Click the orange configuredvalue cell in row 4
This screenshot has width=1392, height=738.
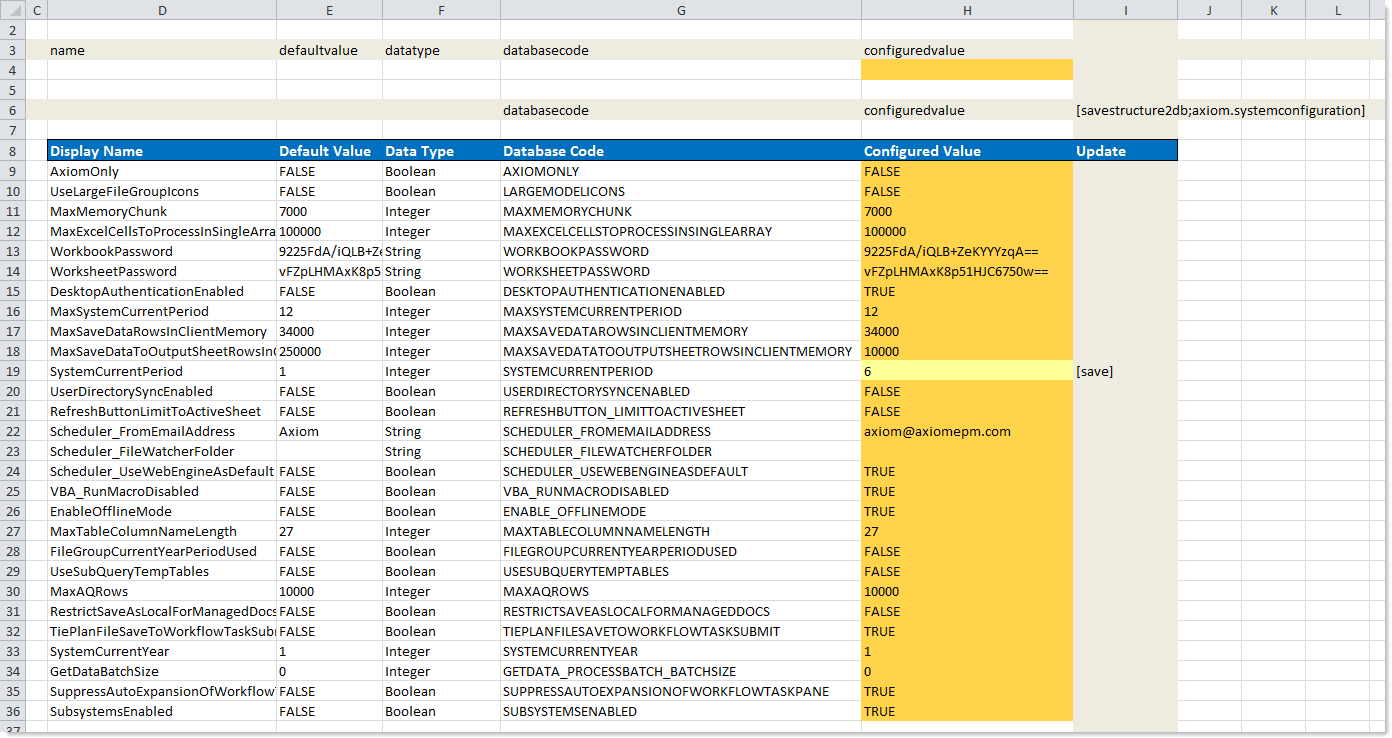(966, 70)
